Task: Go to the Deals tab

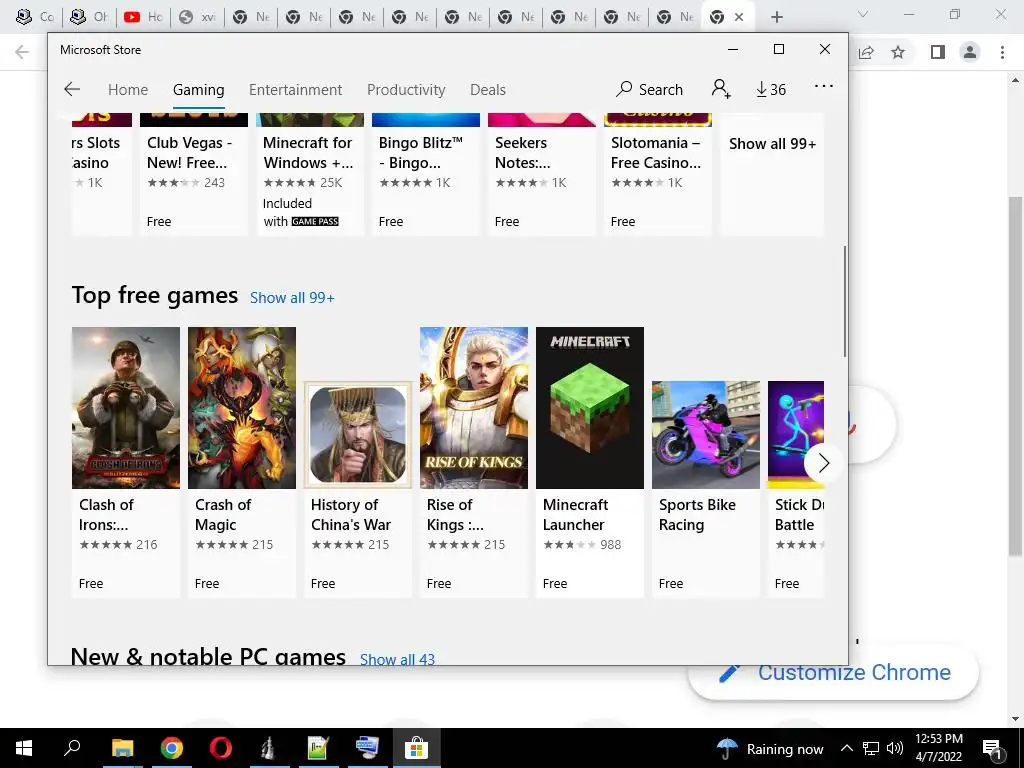Action: tap(488, 89)
